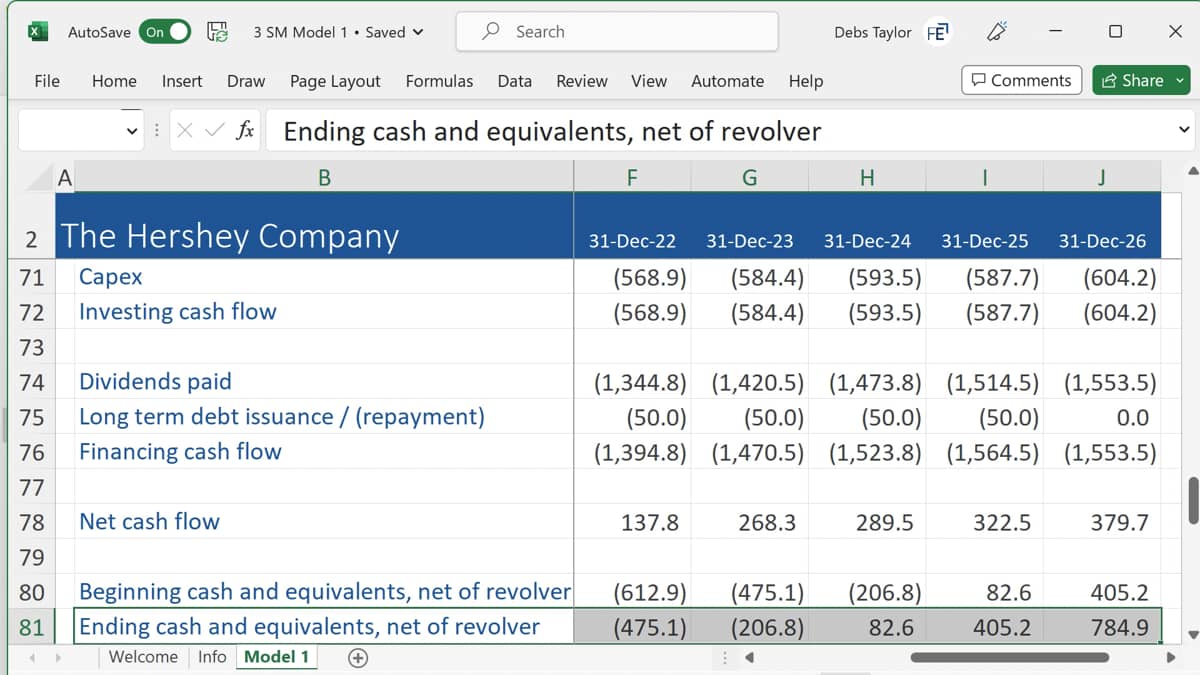
Task: Click the horizontal scrollbar thumb
Action: (x=1010, y=657)
